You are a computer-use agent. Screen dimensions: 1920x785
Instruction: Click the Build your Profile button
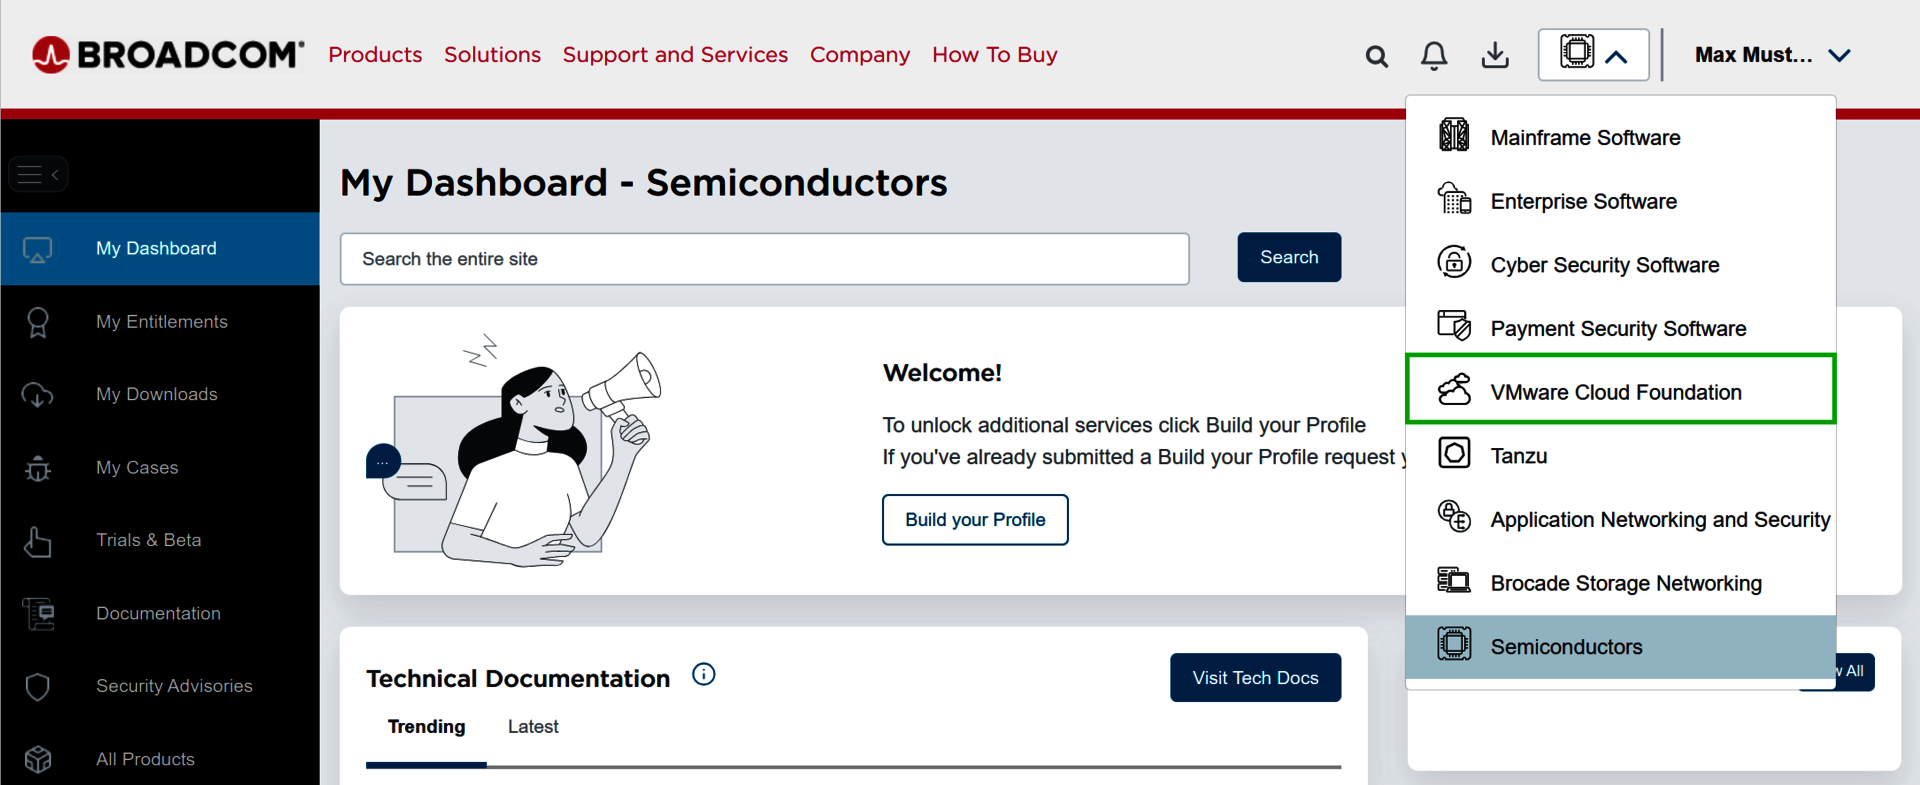975,520
